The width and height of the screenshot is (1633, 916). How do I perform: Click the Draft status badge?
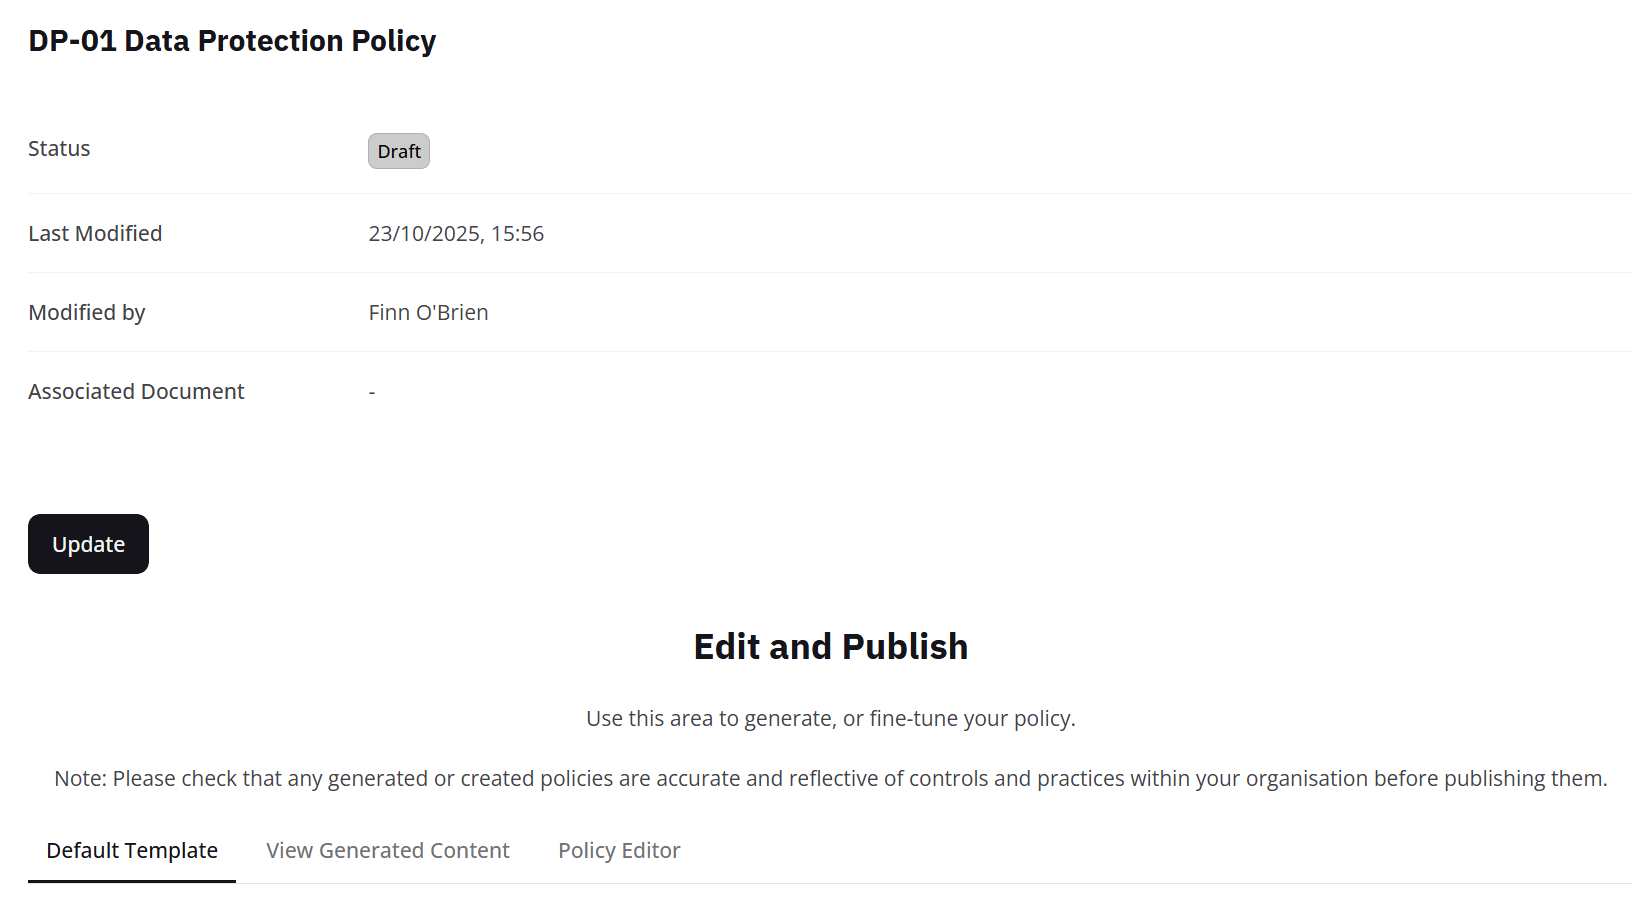point(399,151)
